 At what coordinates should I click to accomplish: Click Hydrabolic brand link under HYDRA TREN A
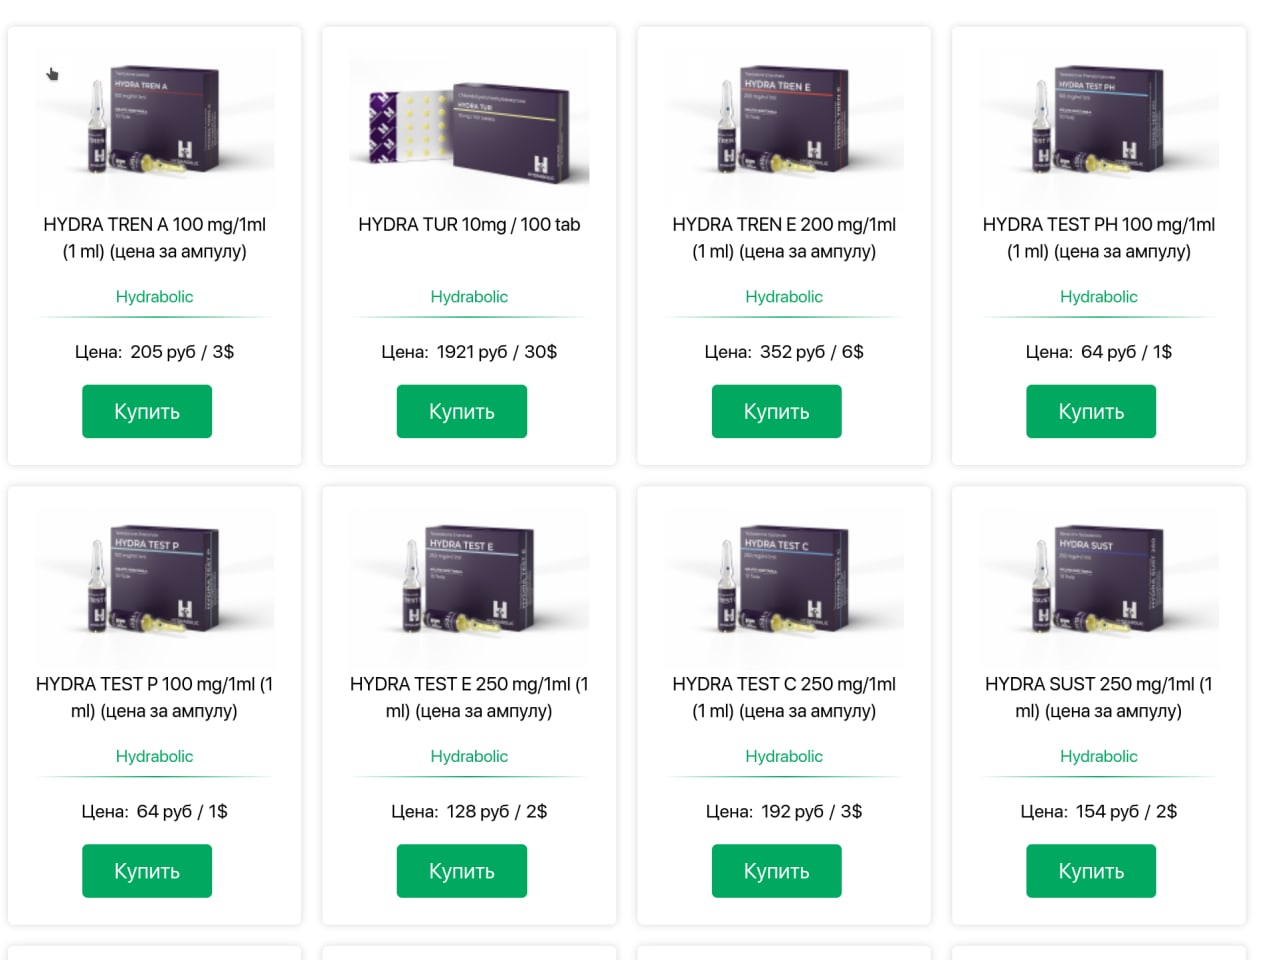154,297
